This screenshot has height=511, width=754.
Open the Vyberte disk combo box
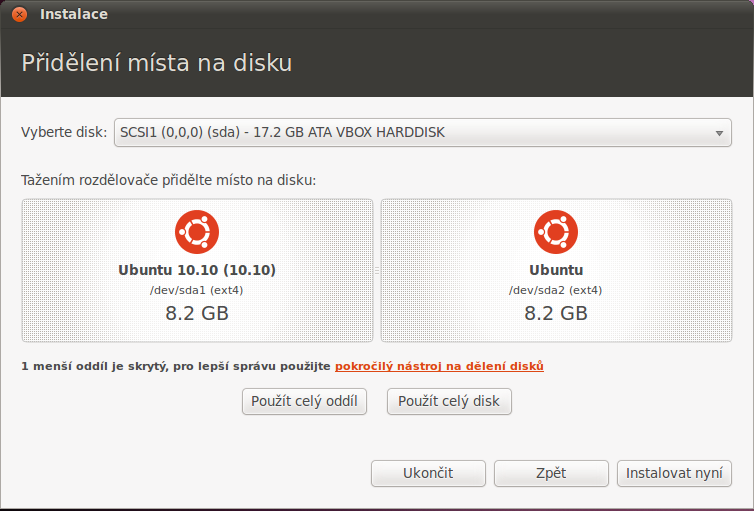(x=423, y=132)
